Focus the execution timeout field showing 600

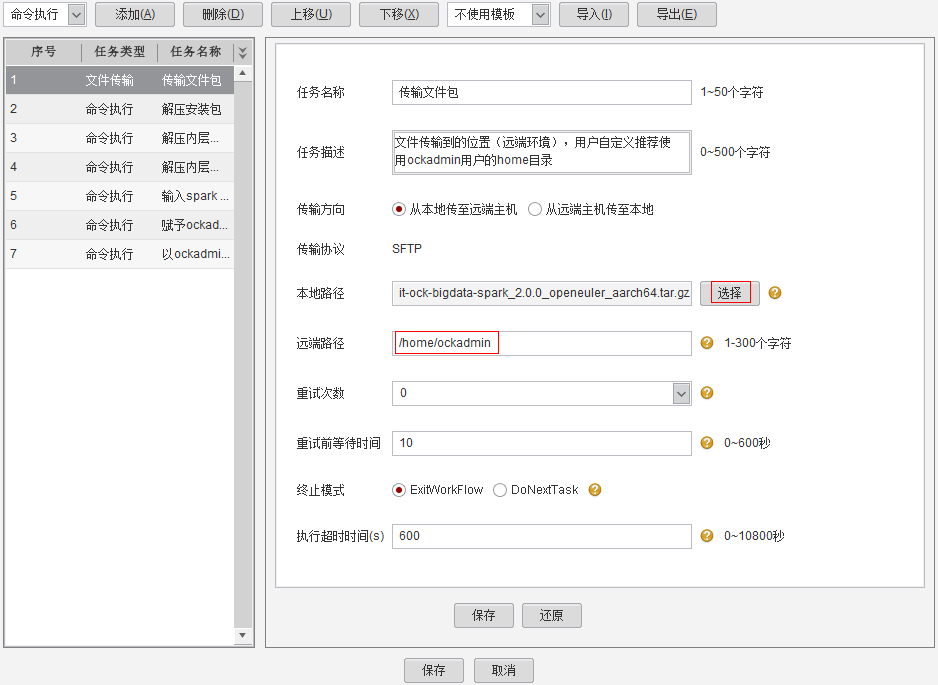(x=541, y=536)
